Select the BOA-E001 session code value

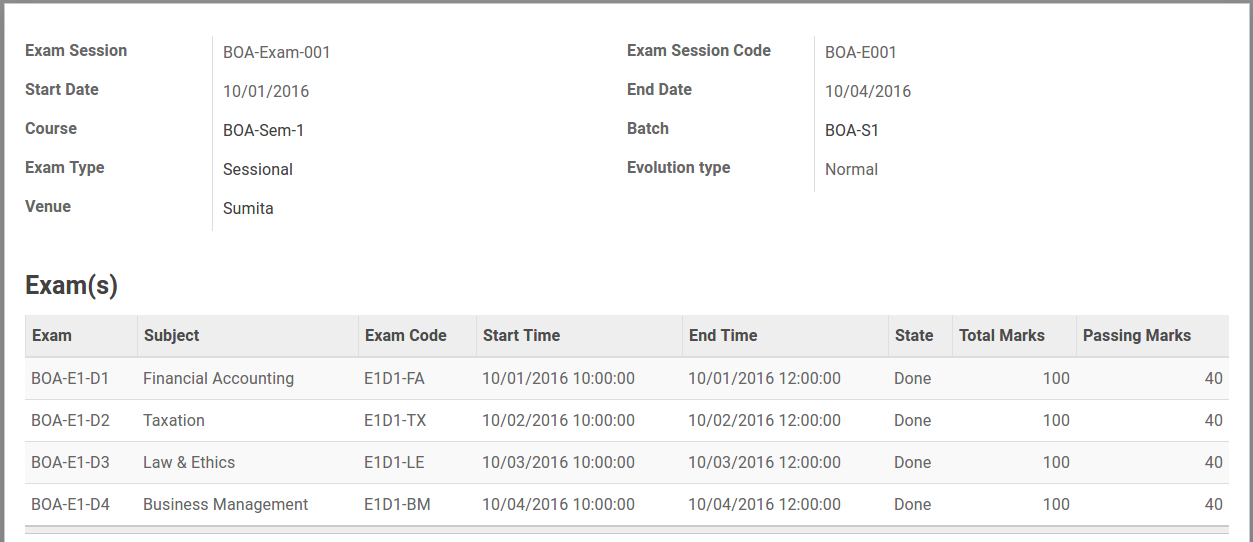coord(861,52)
